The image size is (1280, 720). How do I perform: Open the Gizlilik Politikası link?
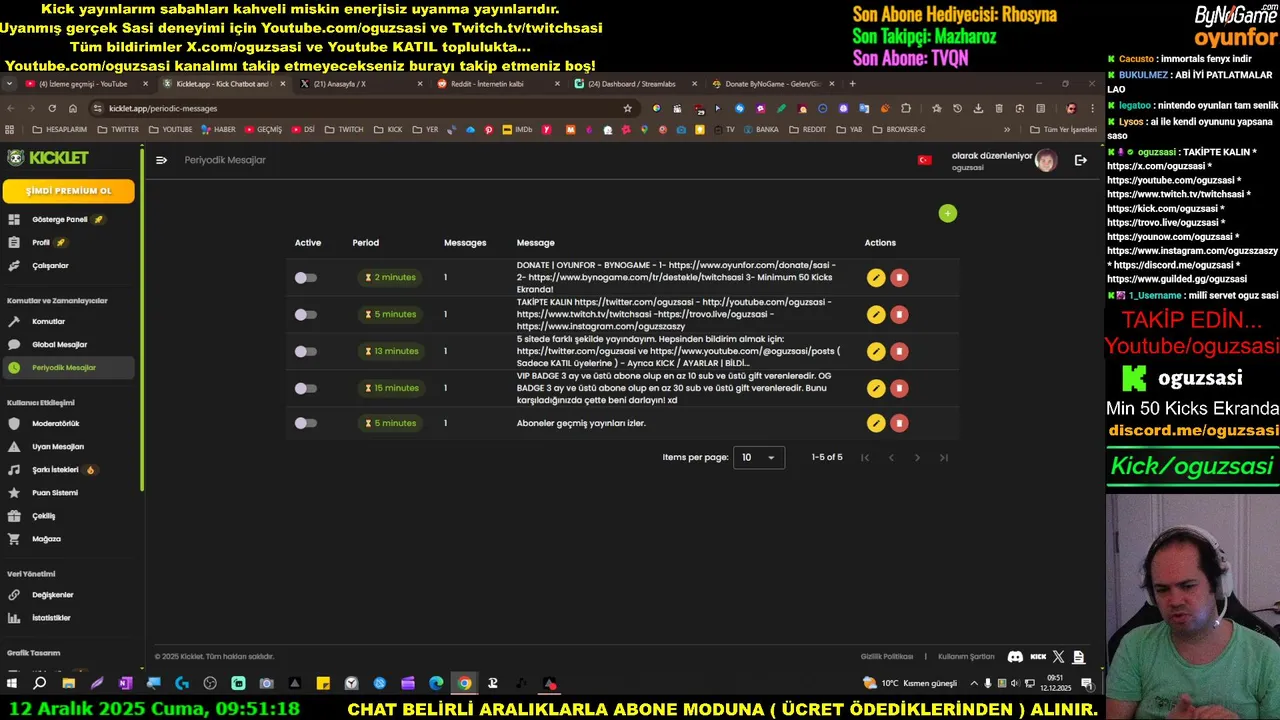point(887,657)
